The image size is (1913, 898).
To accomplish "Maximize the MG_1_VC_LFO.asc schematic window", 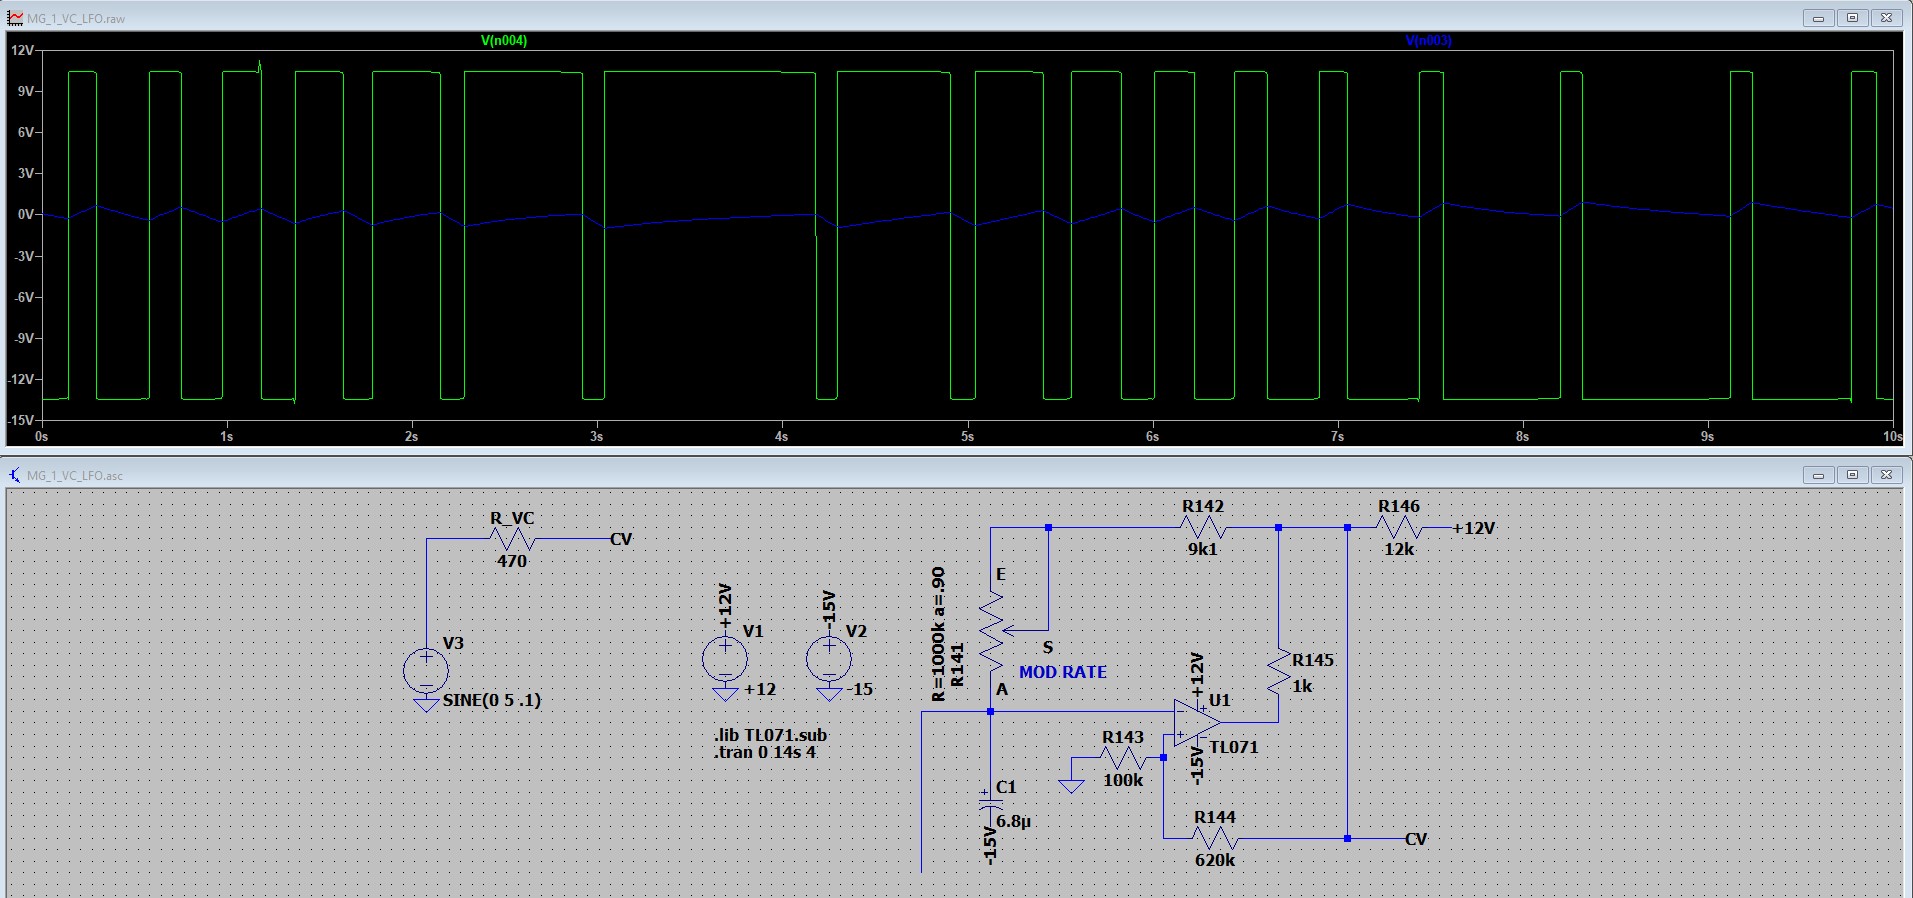I will point(1852,475).
